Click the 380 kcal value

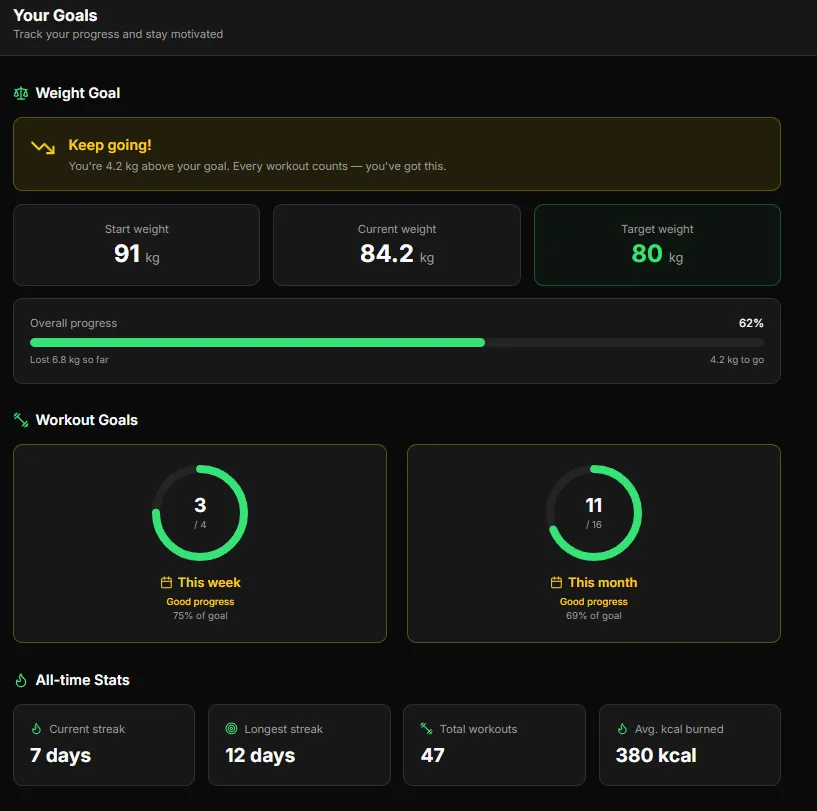[656, 755]
